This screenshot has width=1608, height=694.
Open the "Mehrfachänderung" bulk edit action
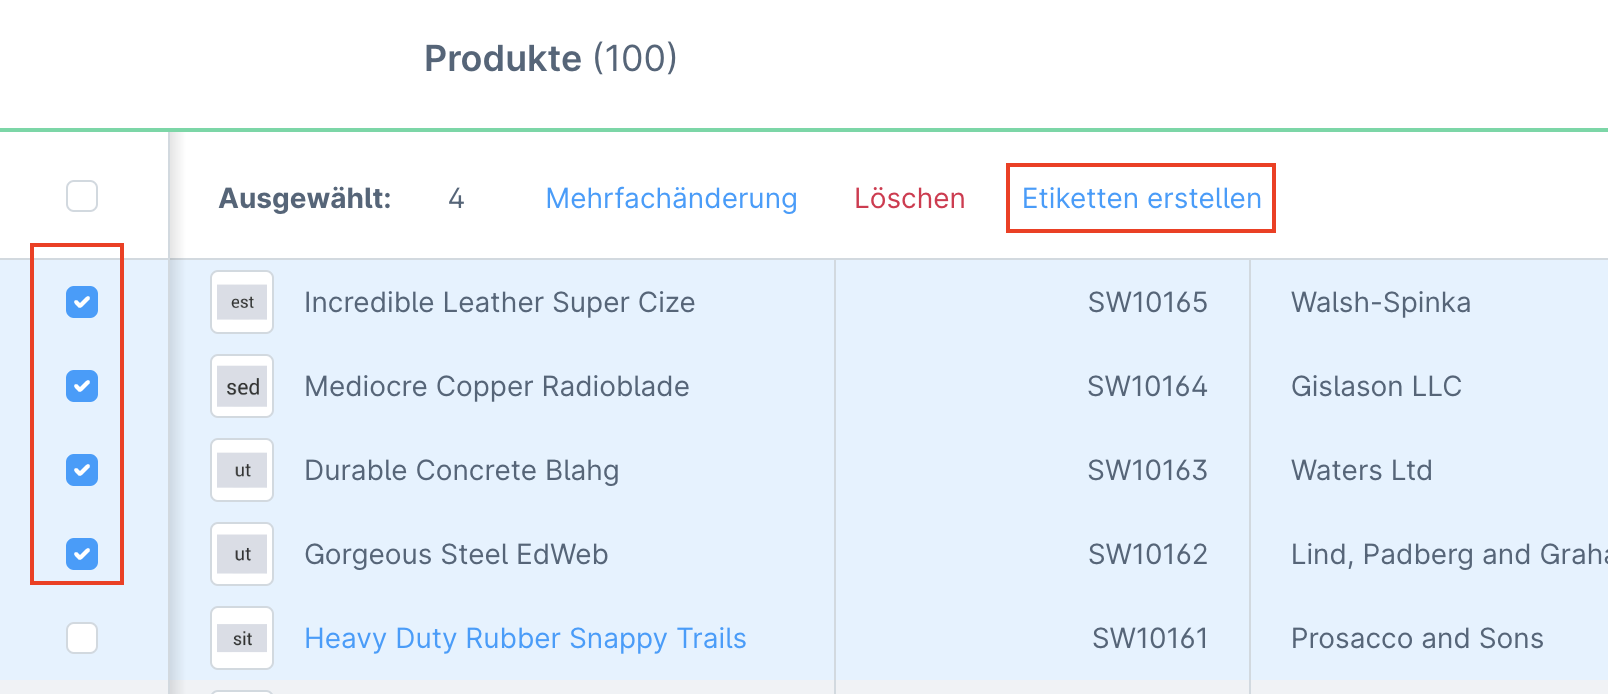(x=670, y=198)
